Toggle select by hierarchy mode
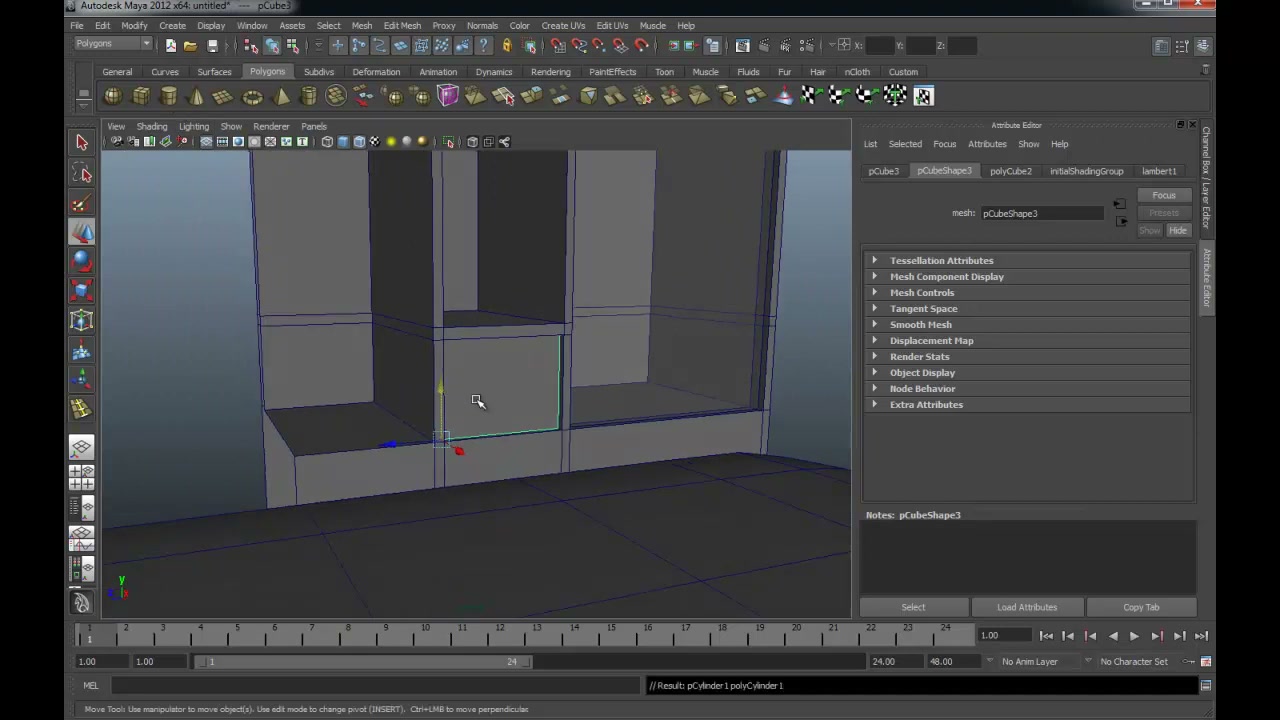 pyautogui.click(x=251, y=45)
